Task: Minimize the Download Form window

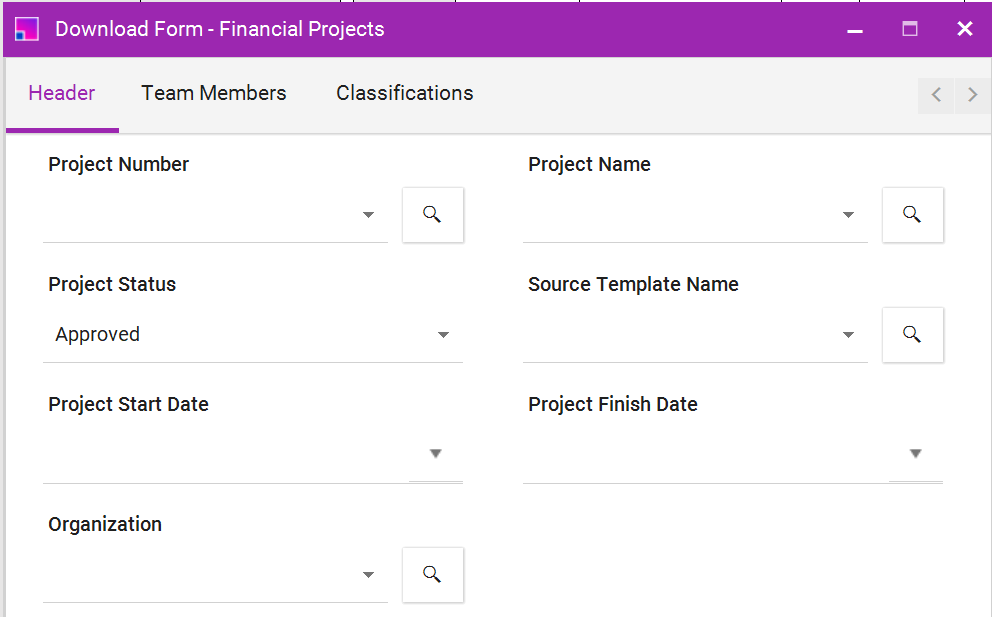Action: coord(855,30)
